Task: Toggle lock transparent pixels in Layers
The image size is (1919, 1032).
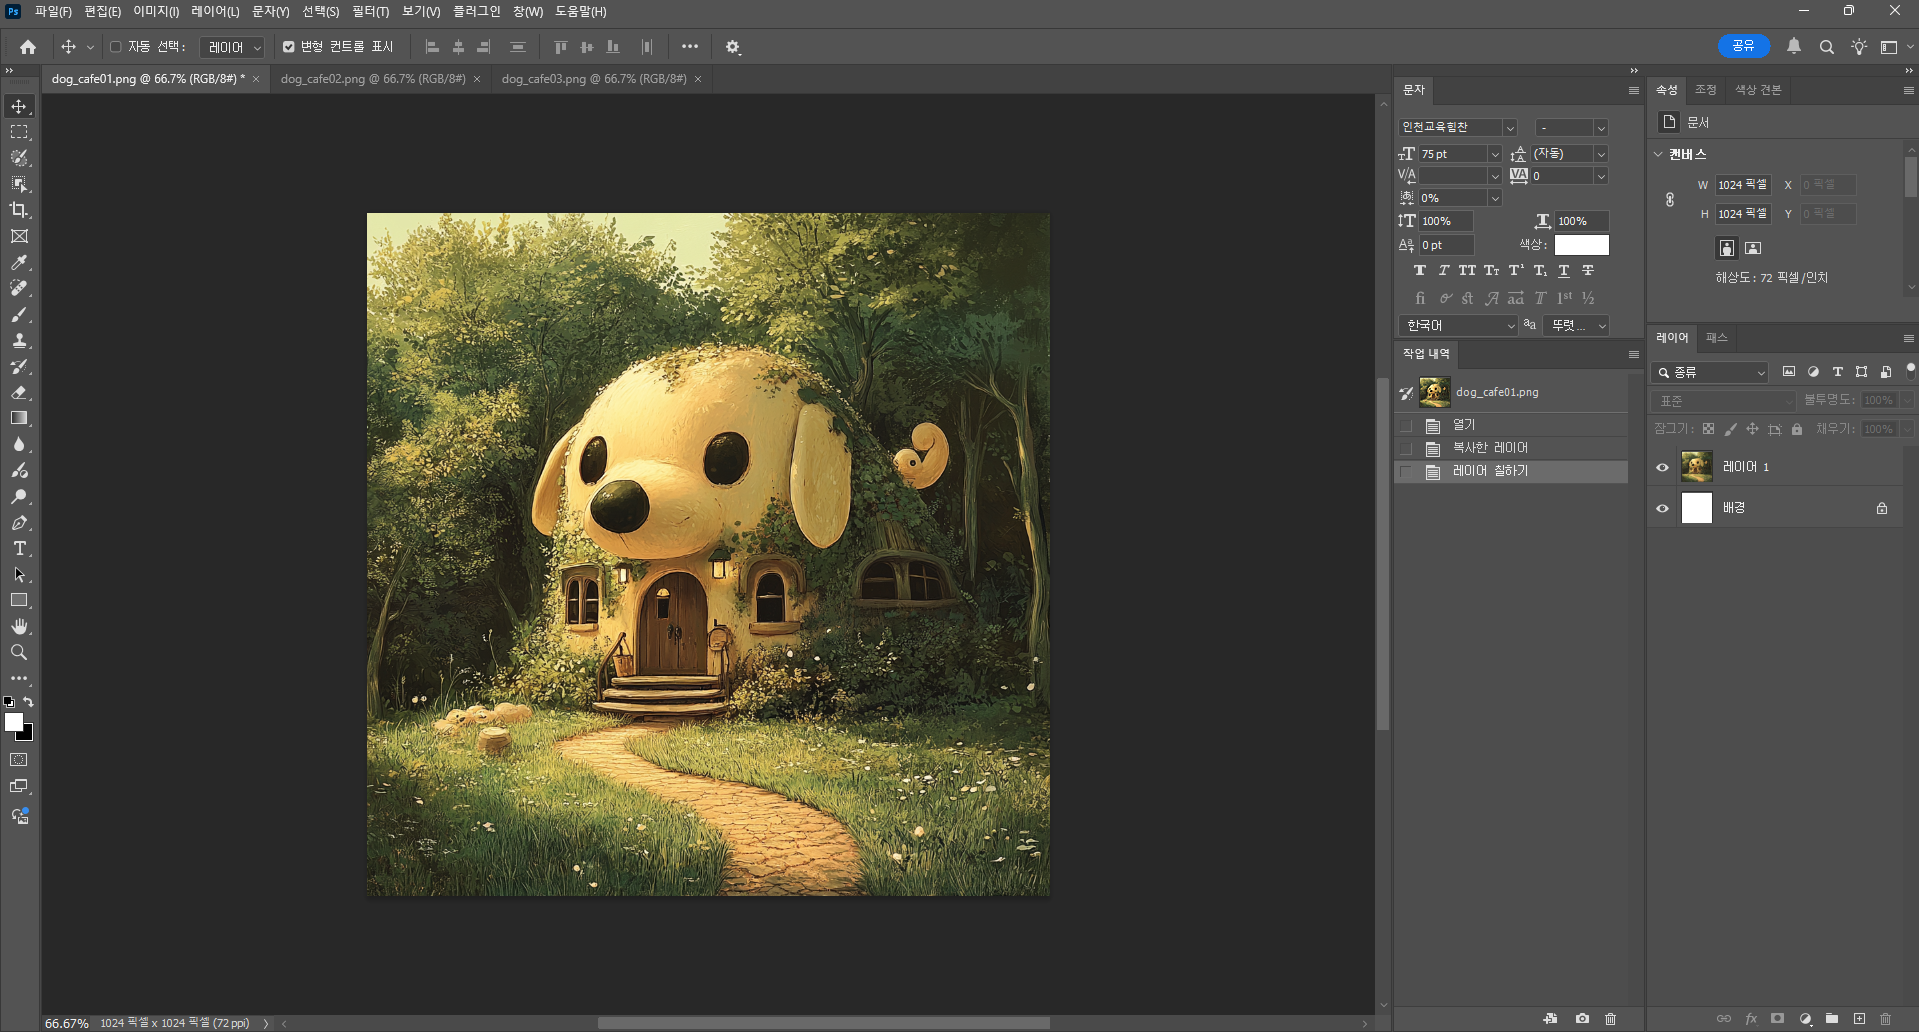Action: [1708, 429]
